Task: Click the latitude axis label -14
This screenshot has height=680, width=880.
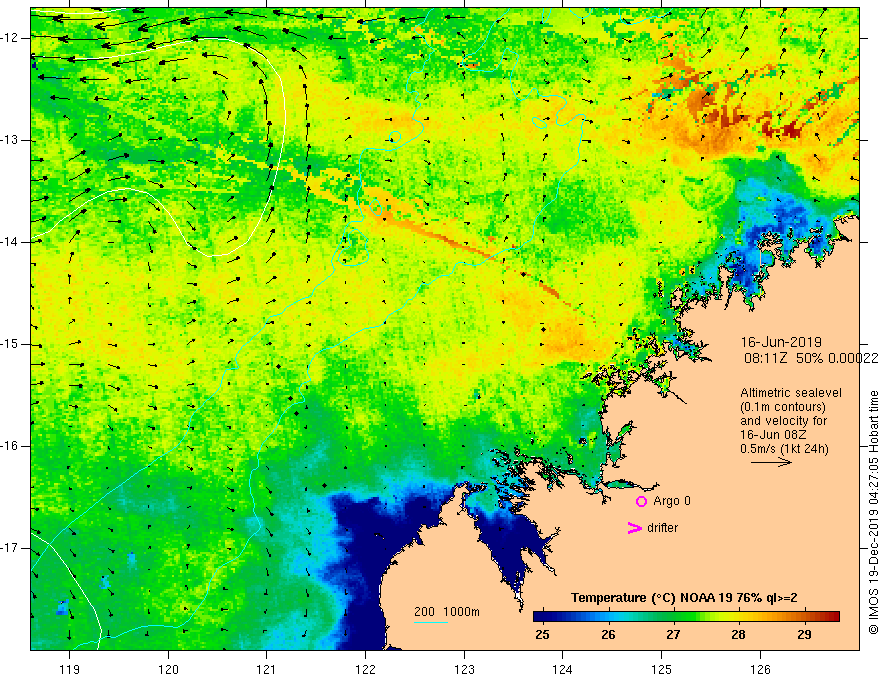Action: [x=11, y=242]
